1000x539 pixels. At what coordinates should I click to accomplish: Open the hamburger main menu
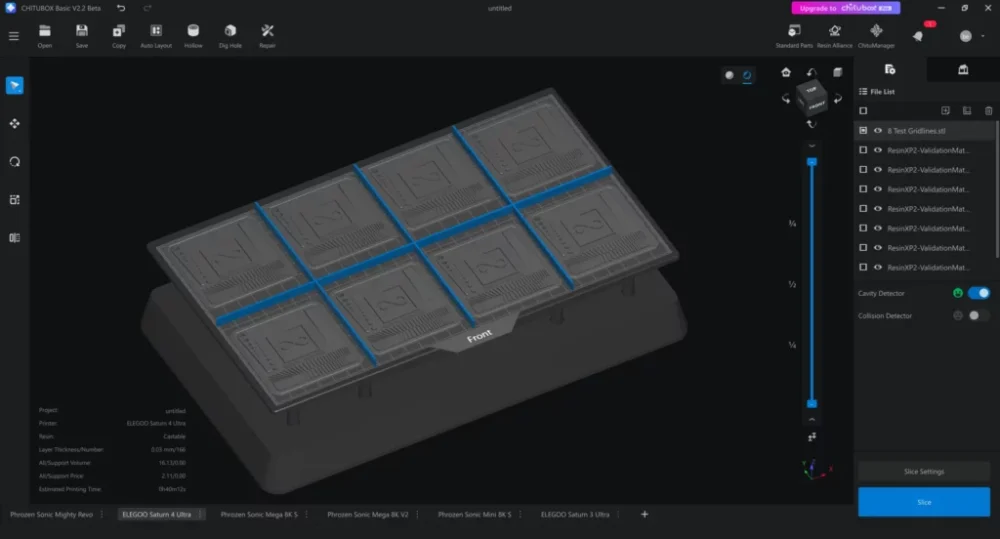pyautogui.click(x=14, y=36)
